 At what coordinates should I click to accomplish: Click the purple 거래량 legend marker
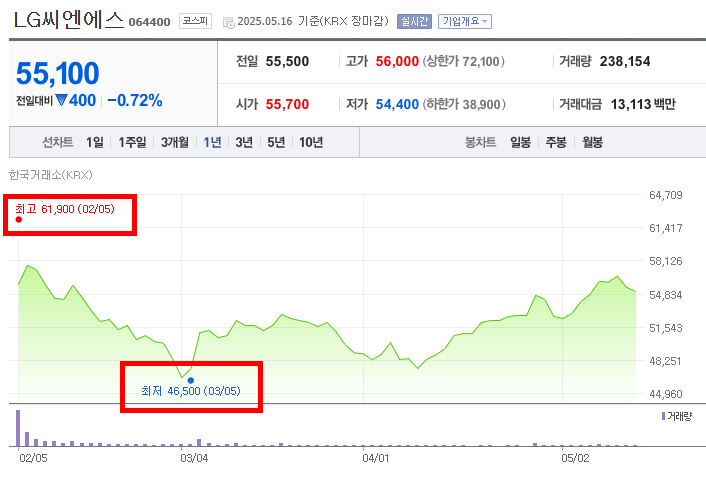pyautogui.click(x=663, y=416)
